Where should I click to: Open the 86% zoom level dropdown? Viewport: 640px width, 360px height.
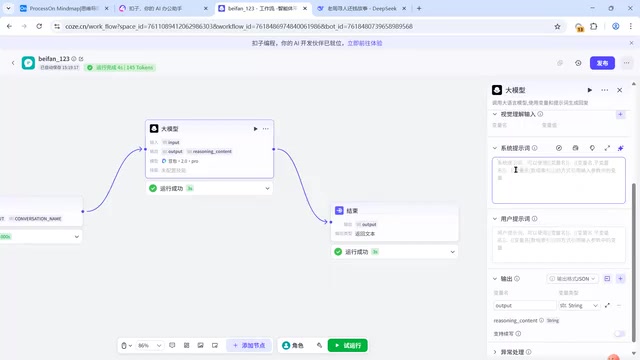pos(149,345)
